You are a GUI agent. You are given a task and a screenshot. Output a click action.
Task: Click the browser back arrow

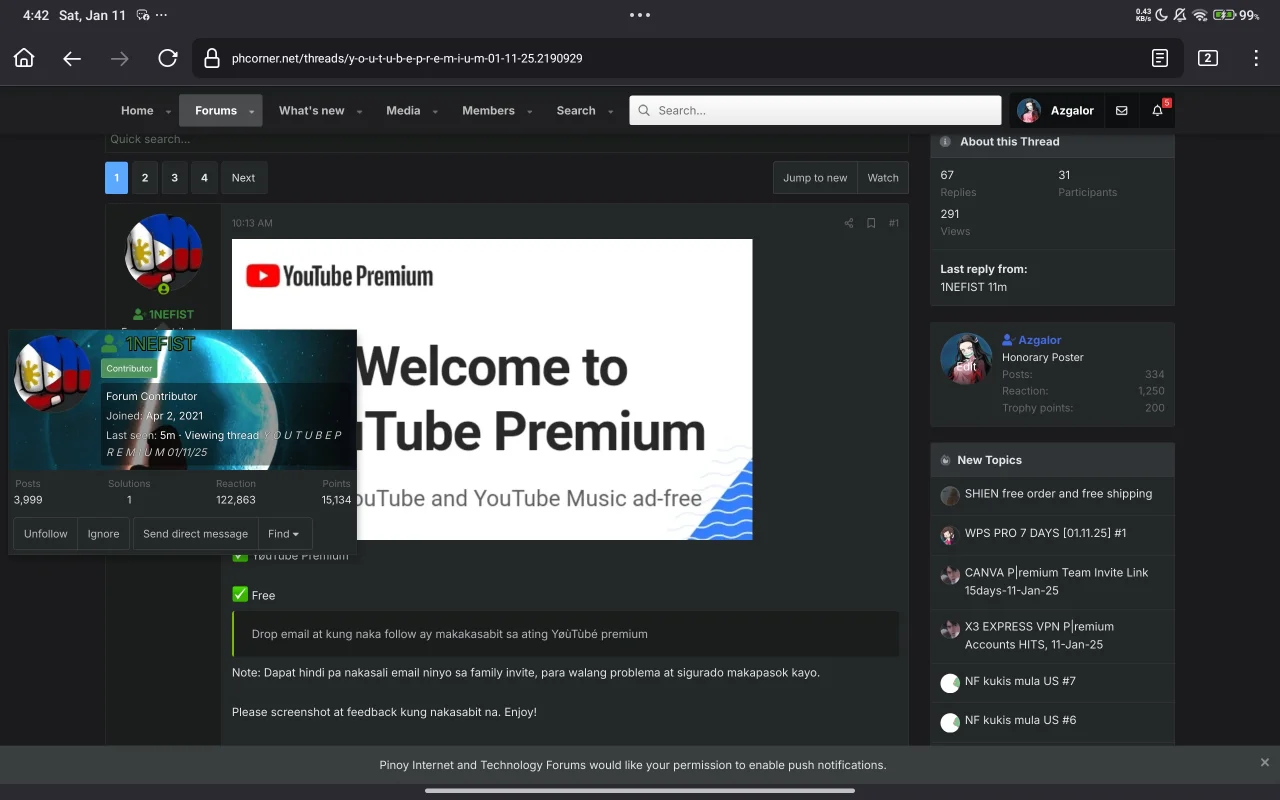click(72, 58)
